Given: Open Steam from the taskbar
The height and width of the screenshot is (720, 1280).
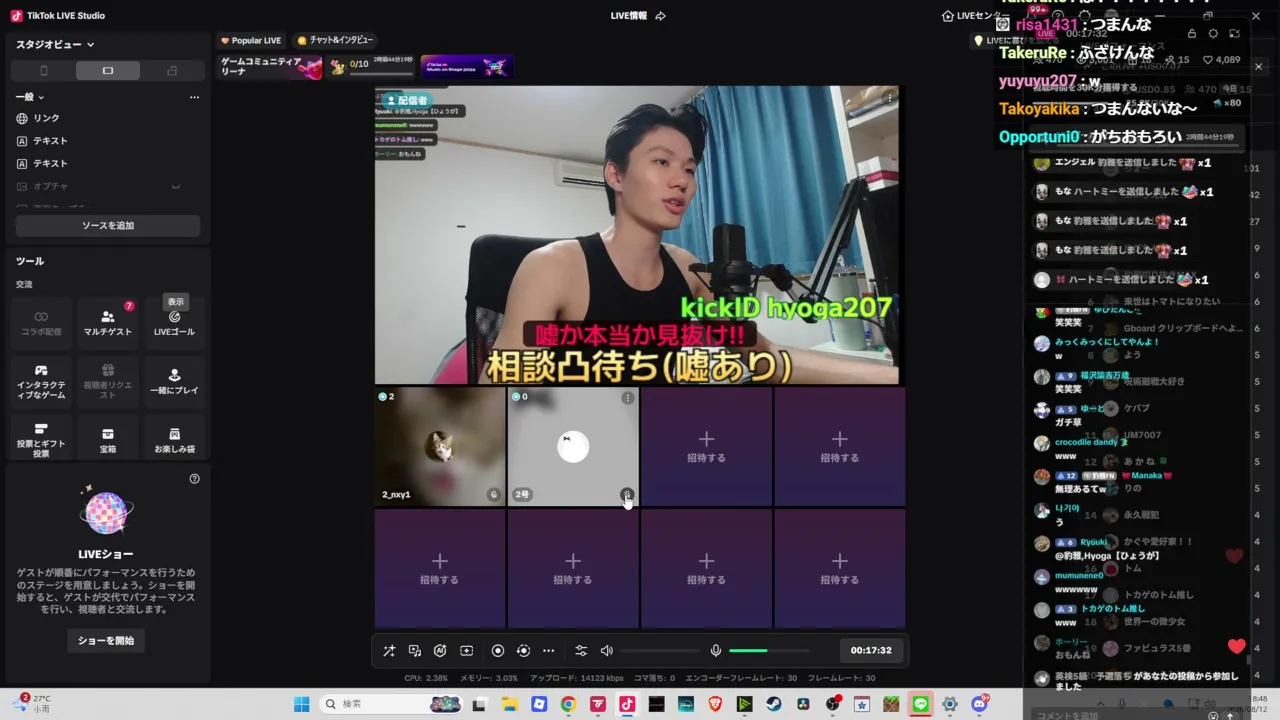Looking at the screenshot, I should point(774,704).
